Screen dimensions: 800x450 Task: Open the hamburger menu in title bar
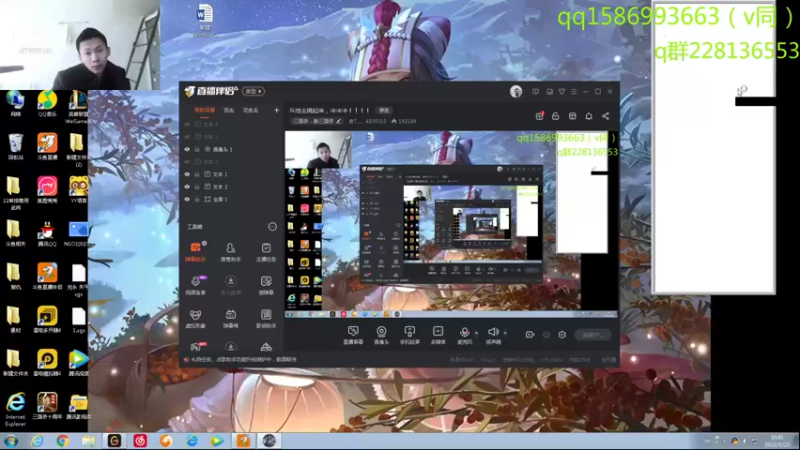(x=574, y=92)
